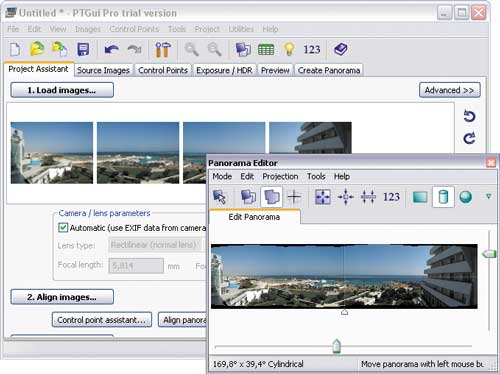Click the Align panorama button

point(182,320)
